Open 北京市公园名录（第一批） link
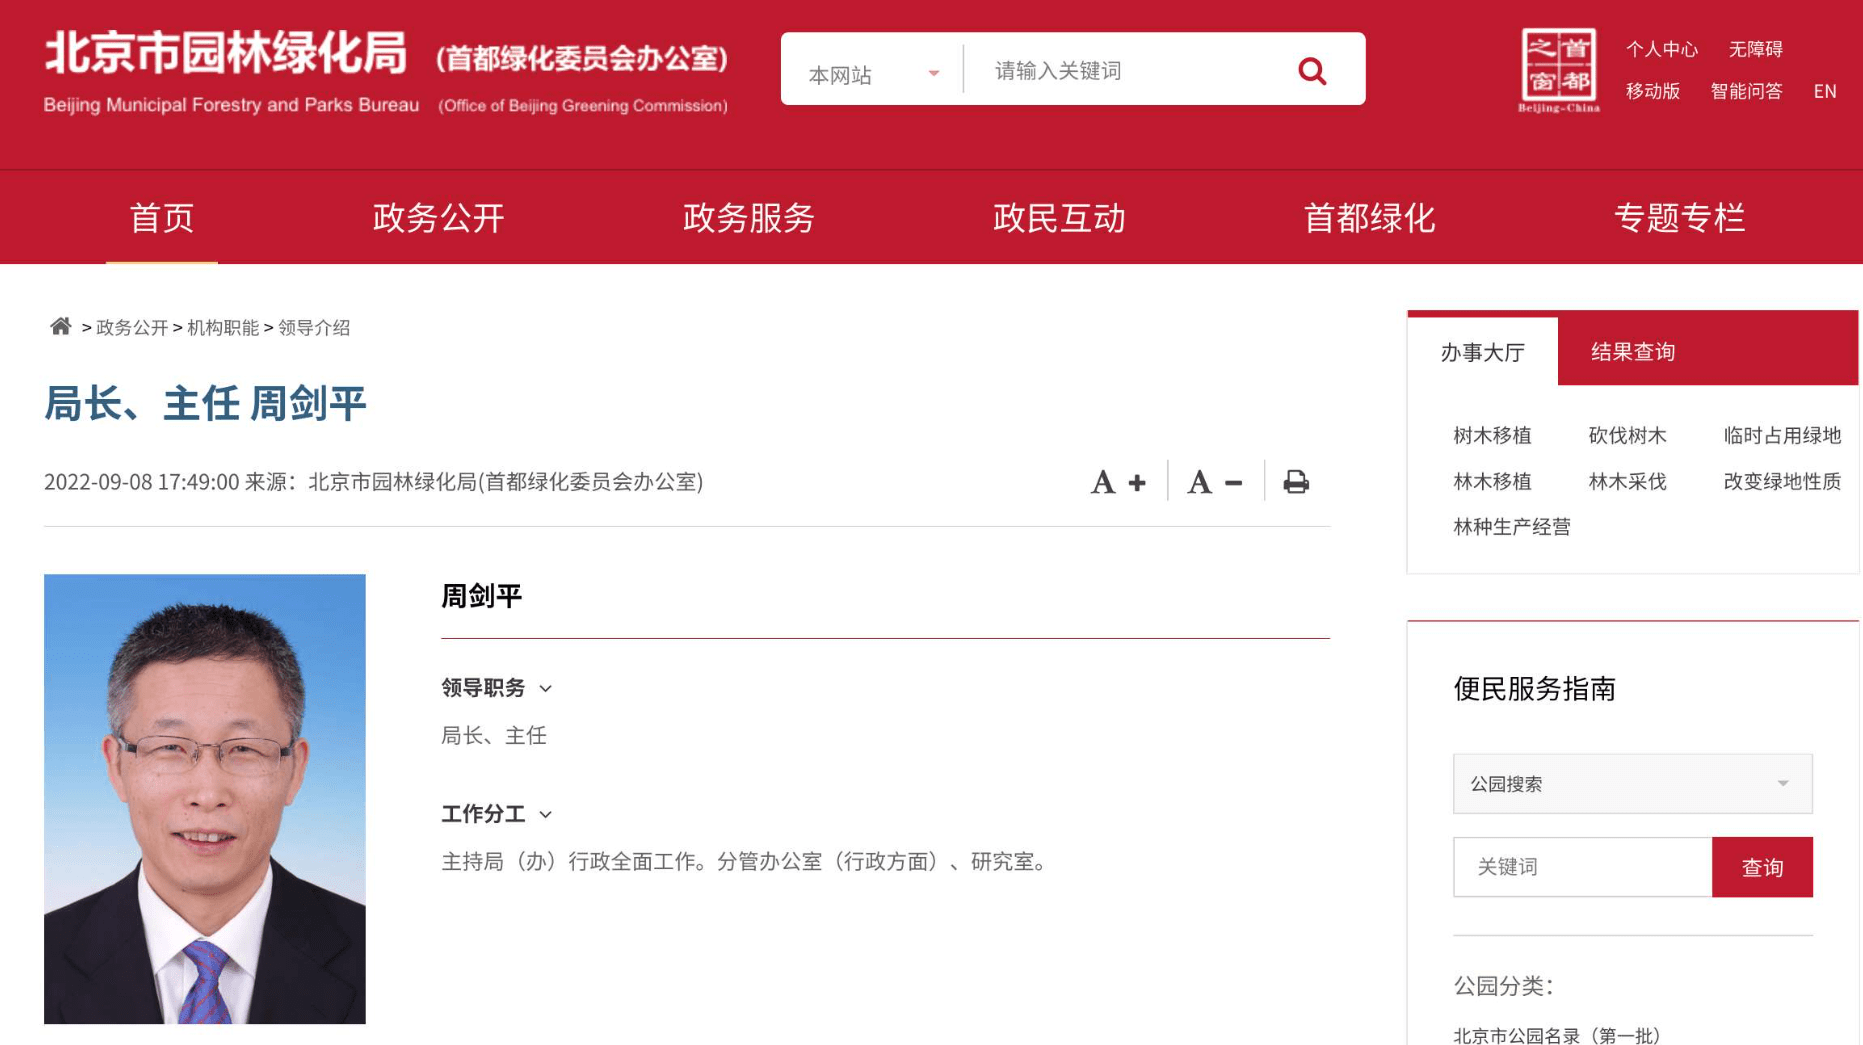This screenshot has width=1863, height=1045. click(x=1557, y=1035)
